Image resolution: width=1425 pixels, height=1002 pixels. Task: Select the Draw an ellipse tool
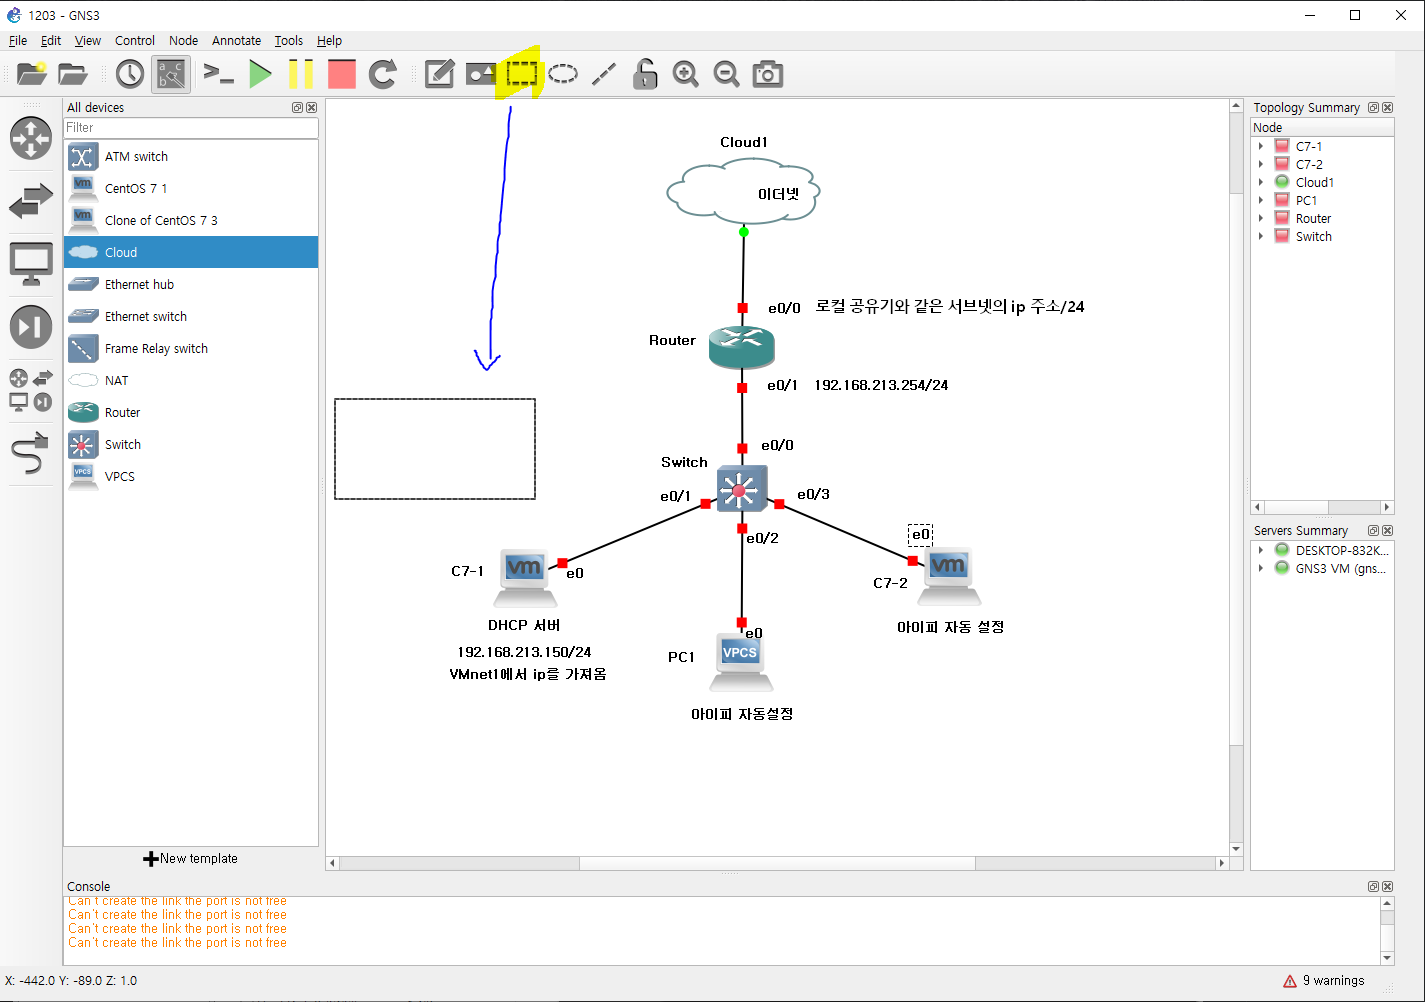(563, 74)
